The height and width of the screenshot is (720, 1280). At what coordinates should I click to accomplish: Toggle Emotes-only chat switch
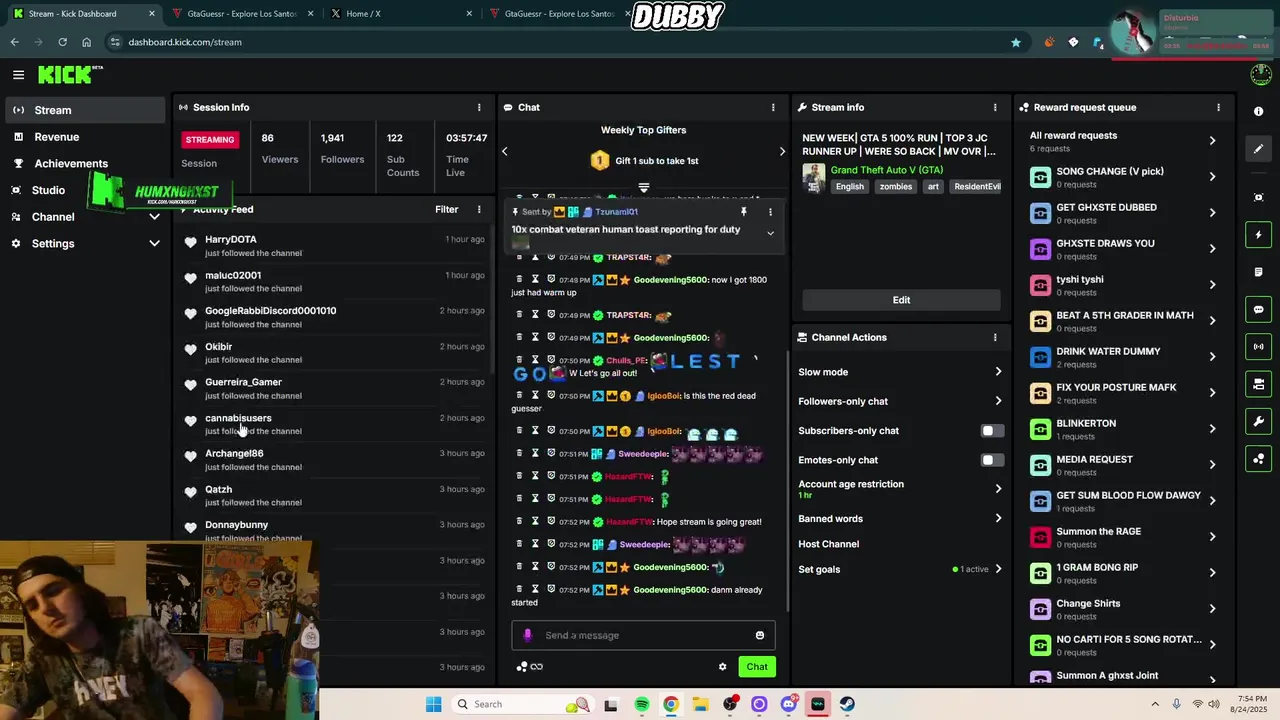click(991, 460)
